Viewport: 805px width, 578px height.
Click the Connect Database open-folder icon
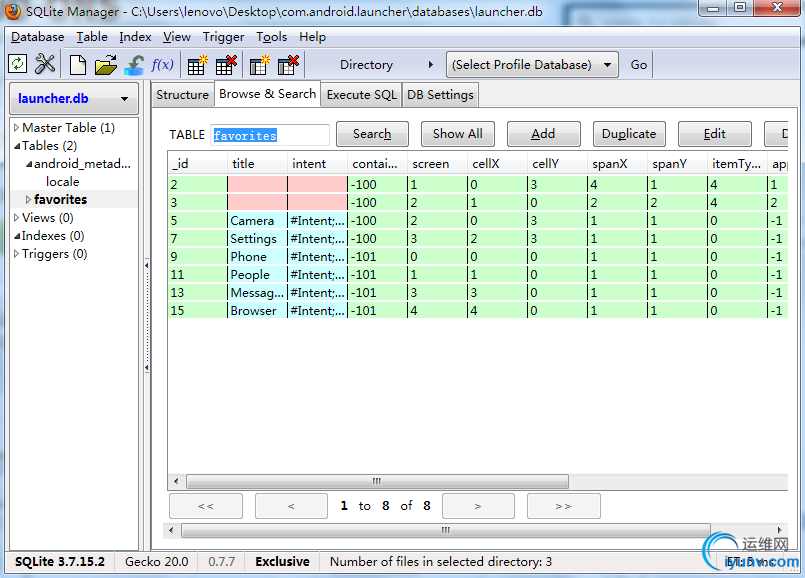106,65
